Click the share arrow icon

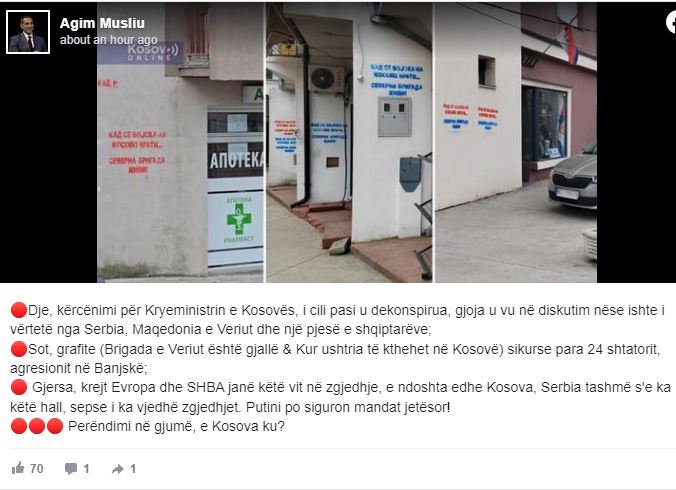click(x=118, y=469)
